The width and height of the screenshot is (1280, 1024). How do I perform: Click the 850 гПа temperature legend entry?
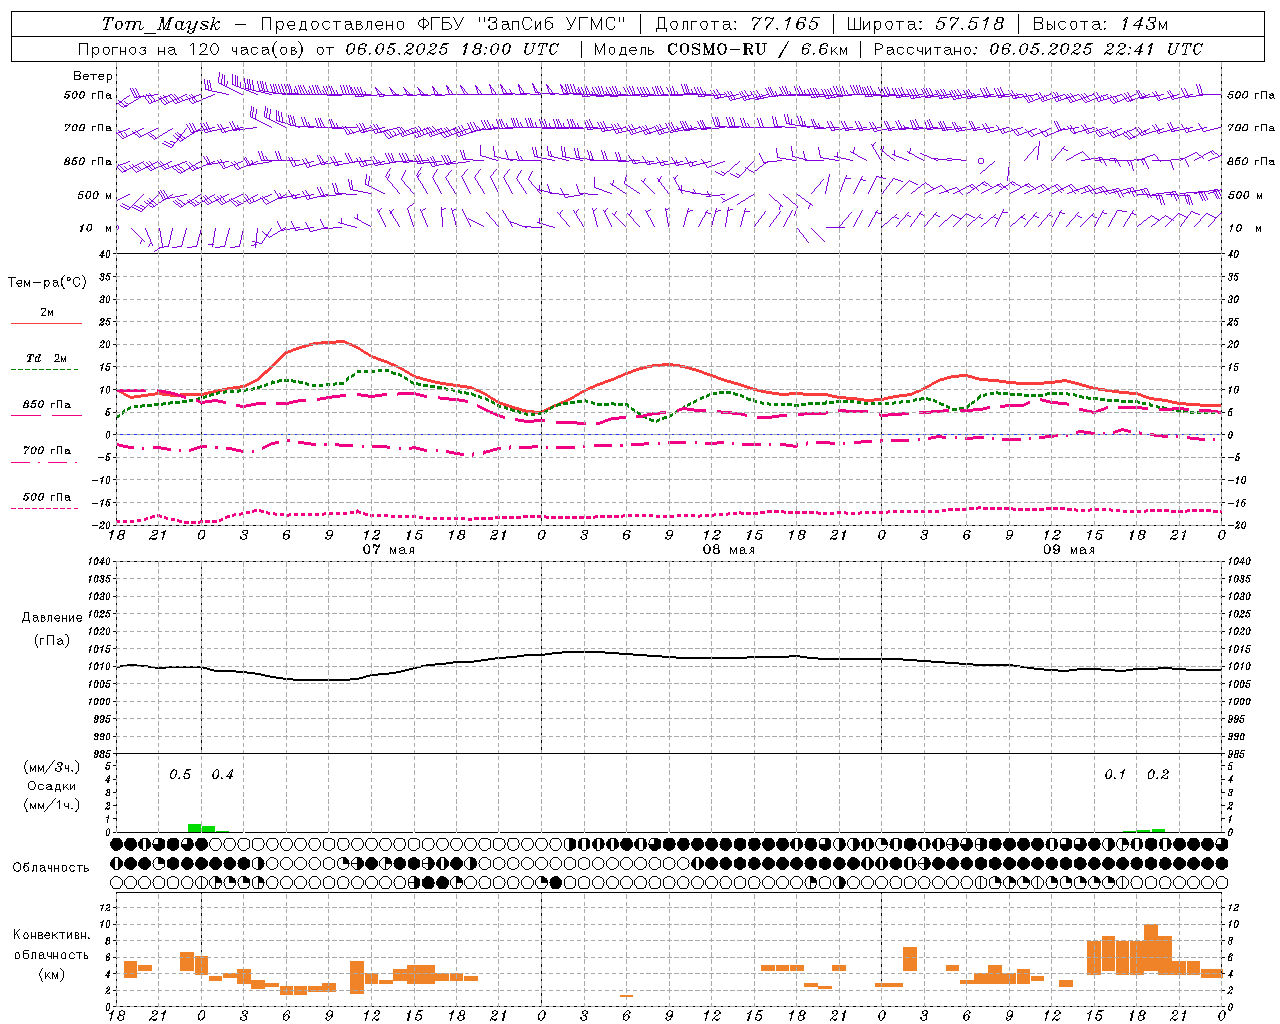[x=46, y=405]
